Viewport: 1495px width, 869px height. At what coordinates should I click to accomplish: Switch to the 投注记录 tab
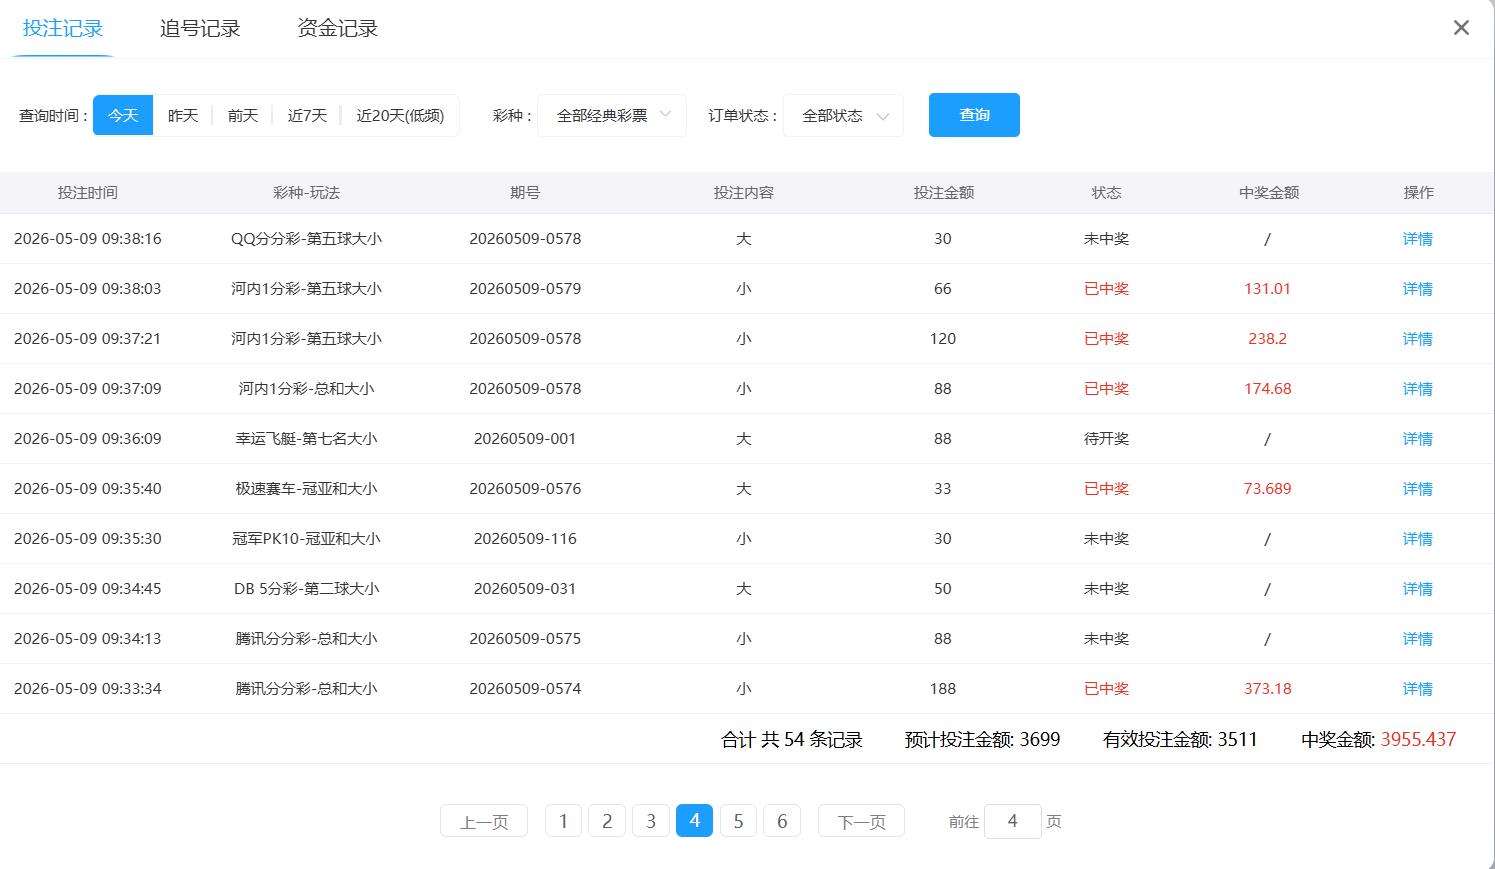(x=63, y=28)
